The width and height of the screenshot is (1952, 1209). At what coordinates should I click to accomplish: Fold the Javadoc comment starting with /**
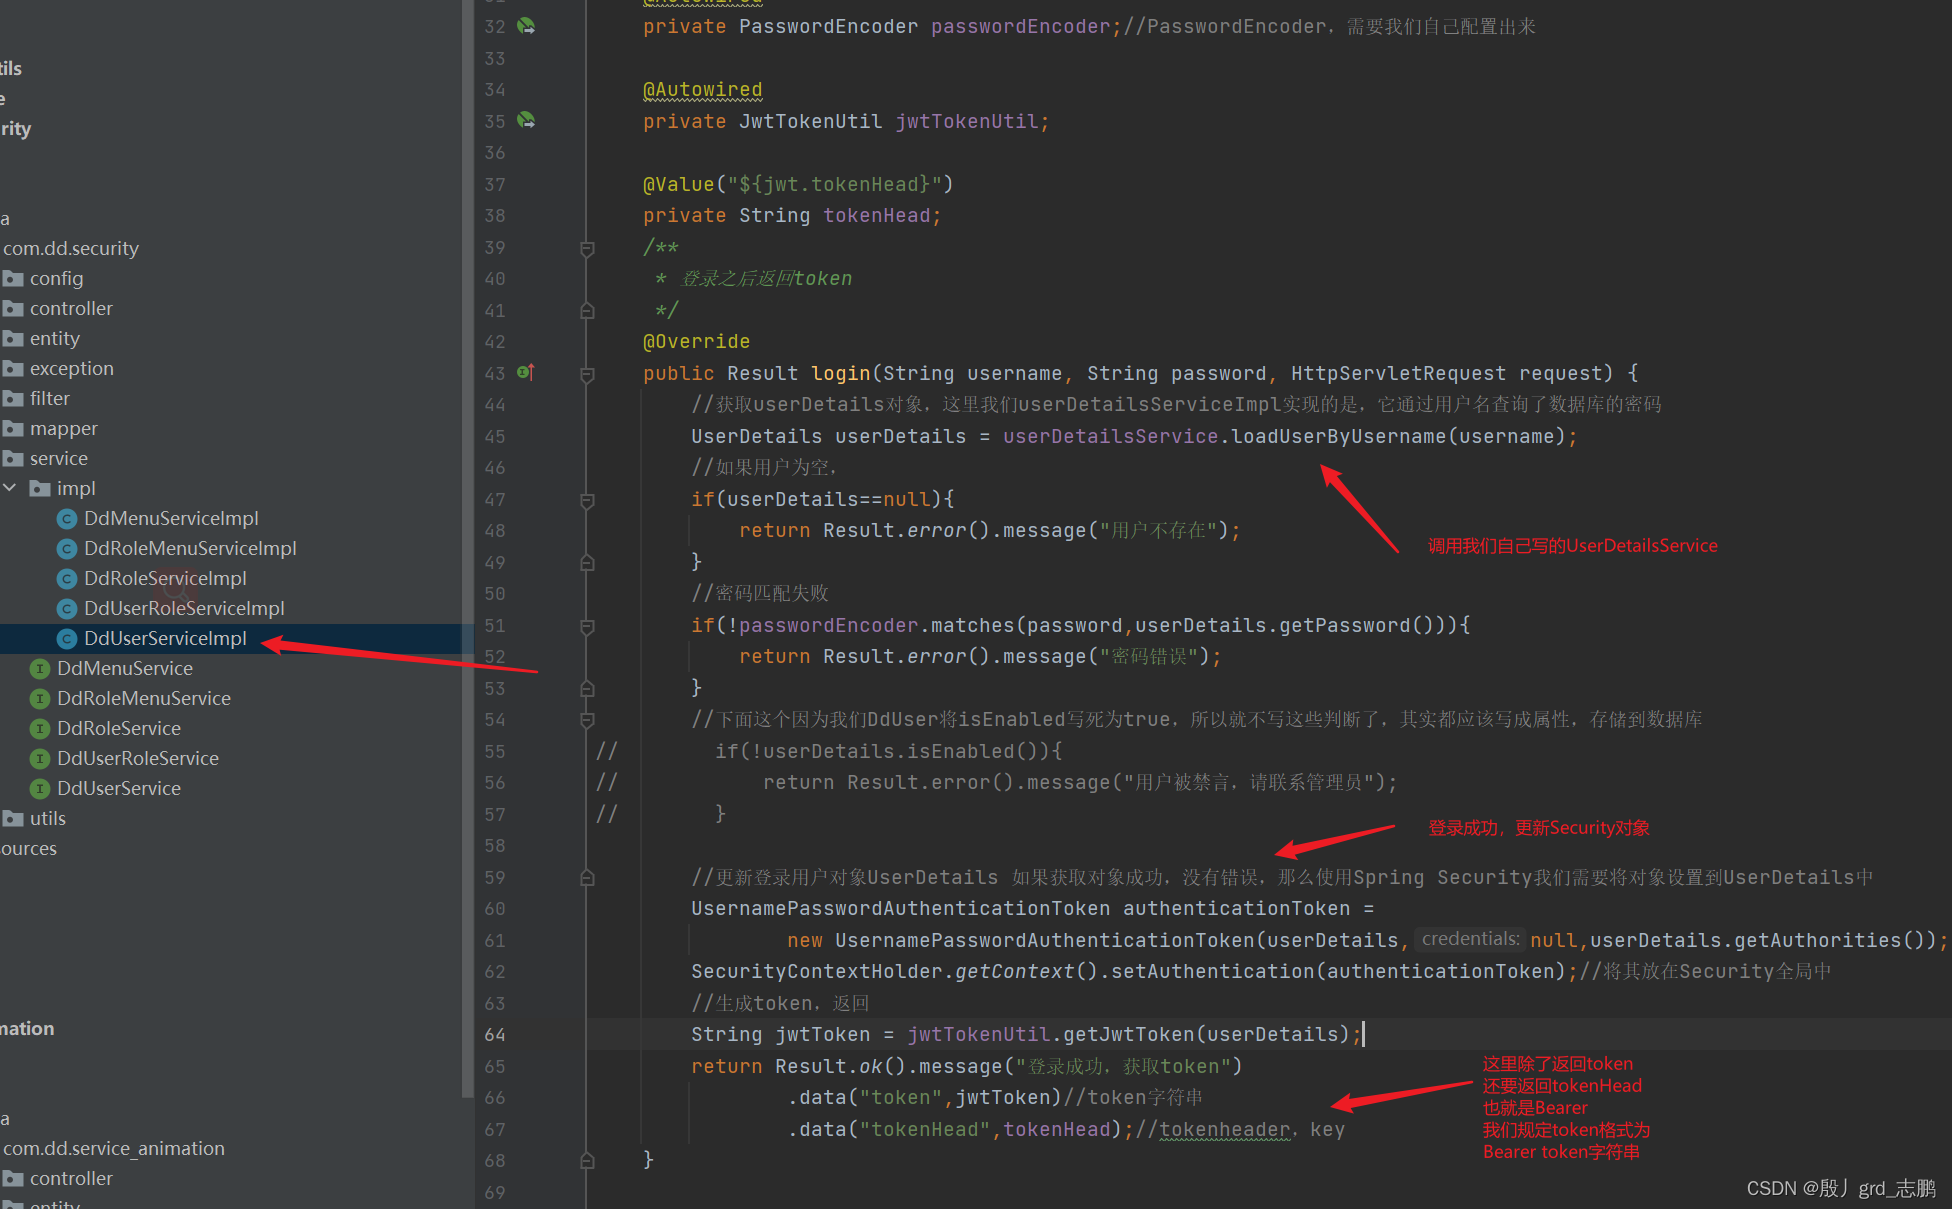click(x=588, y=248)
